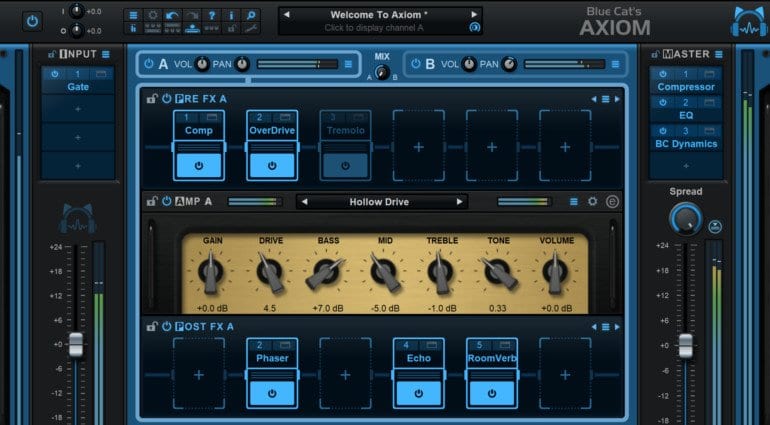Open the Gate effect slot
This screenshot has width=770, height=425.
coord(78,87)
